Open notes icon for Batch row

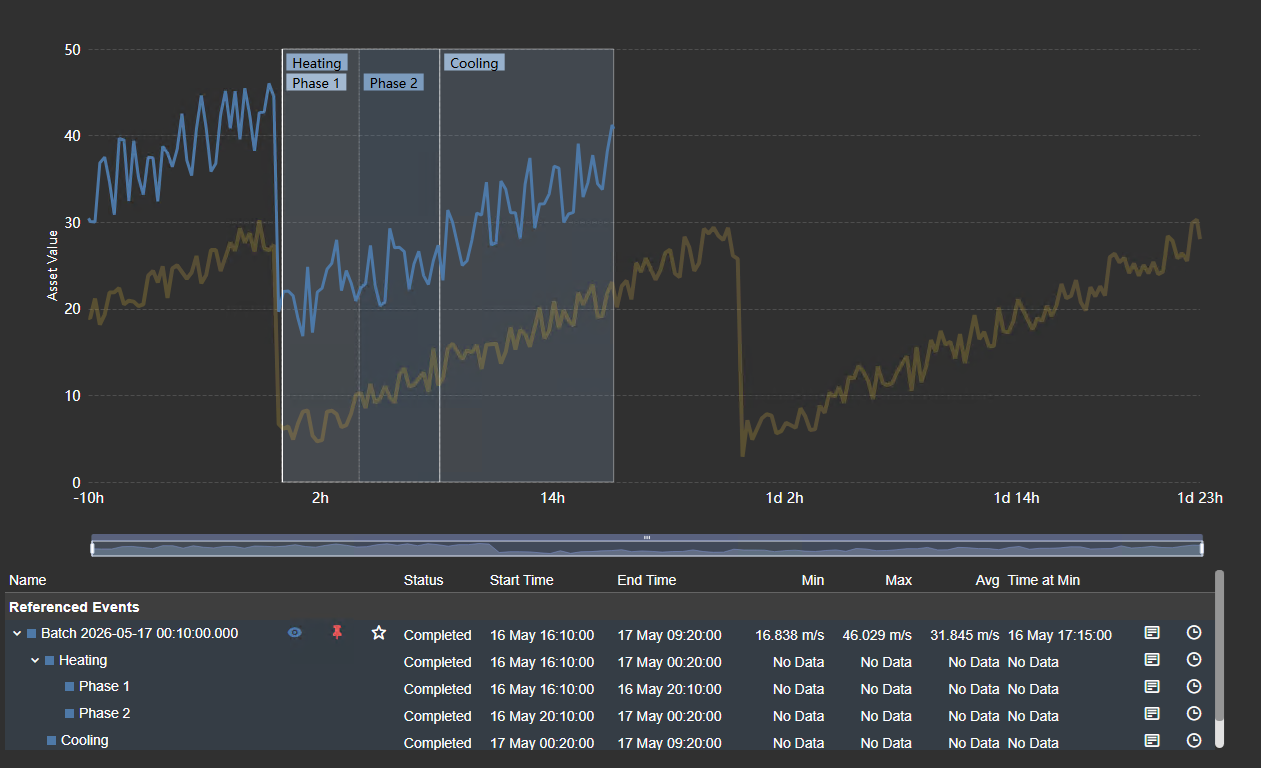(1152, 633)
